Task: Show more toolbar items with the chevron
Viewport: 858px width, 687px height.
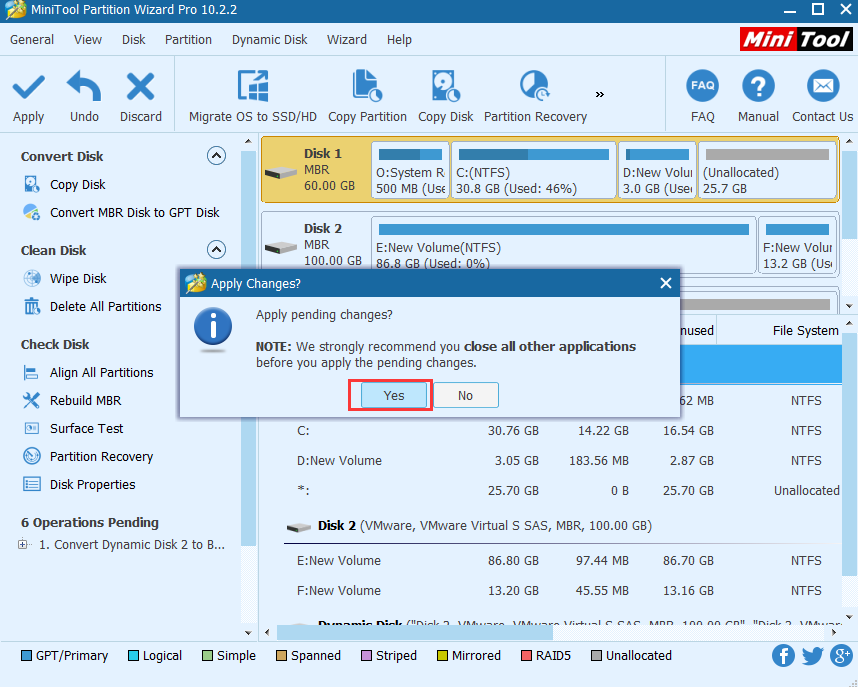Action: [600, 94]
